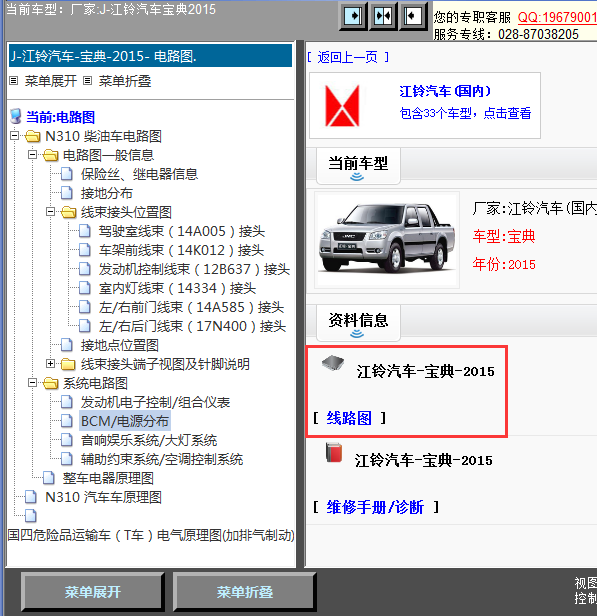Click the bottom 菜单展开 button
The image size is (597, 616).
[x=93, y=592]
